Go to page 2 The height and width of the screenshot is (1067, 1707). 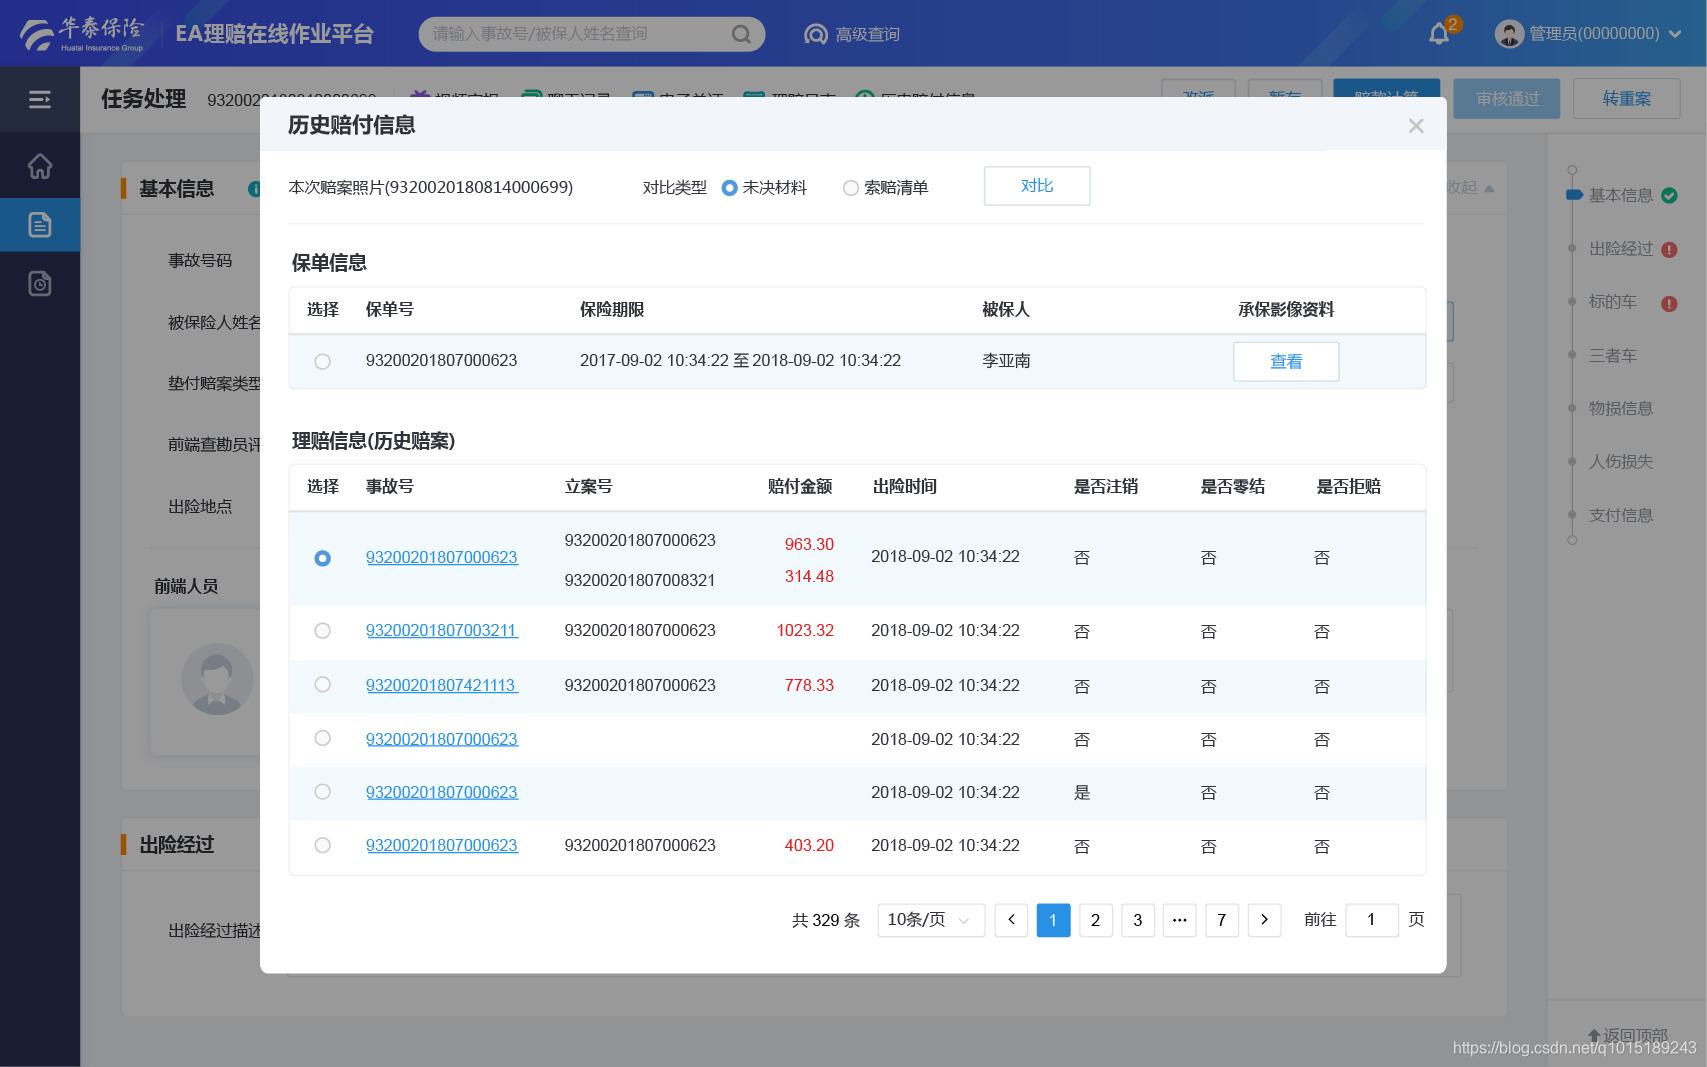(1096, 920)
